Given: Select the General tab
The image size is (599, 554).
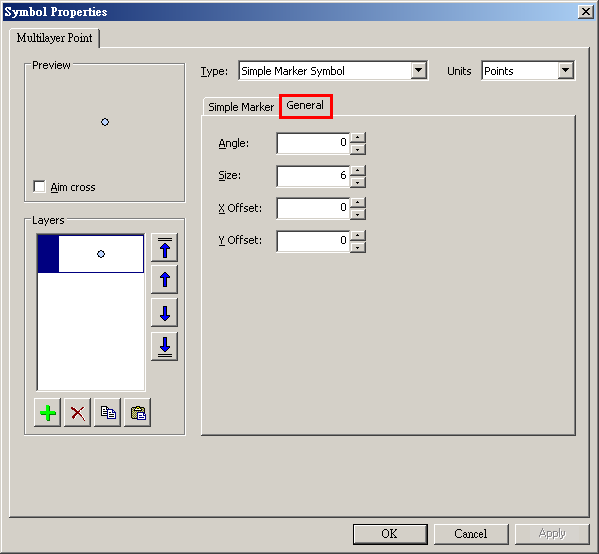Looking at the screenshot, I should click(305, 105).
